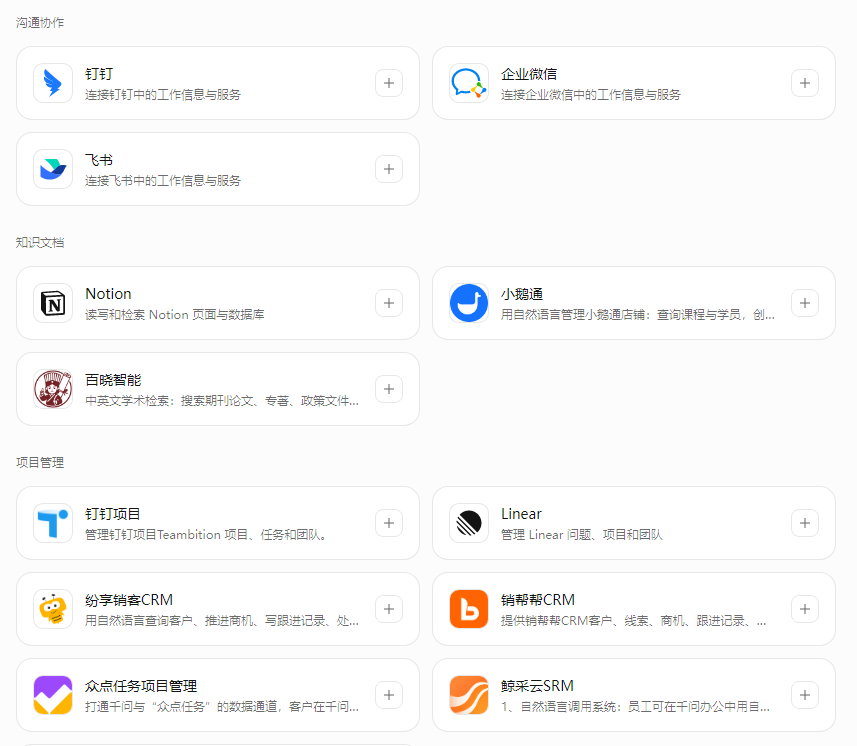Select the 纷享销客CRM card title

[x=129, y=600]
